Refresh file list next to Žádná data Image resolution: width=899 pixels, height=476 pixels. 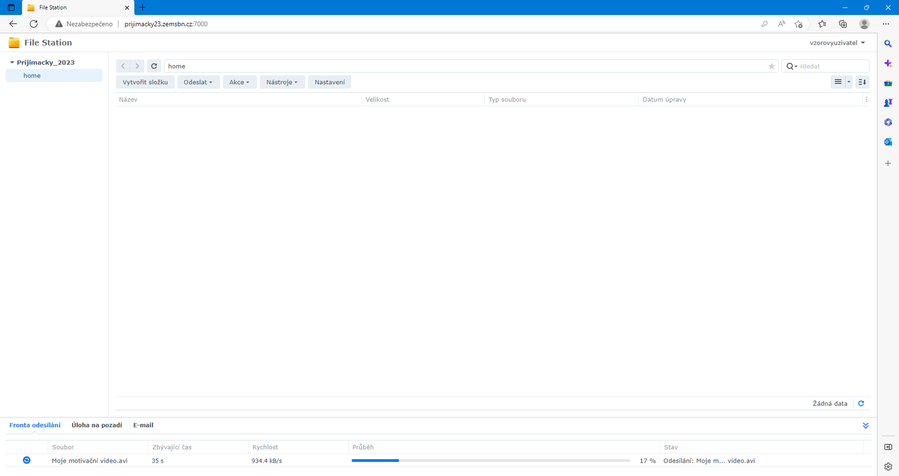click(861, 404)
